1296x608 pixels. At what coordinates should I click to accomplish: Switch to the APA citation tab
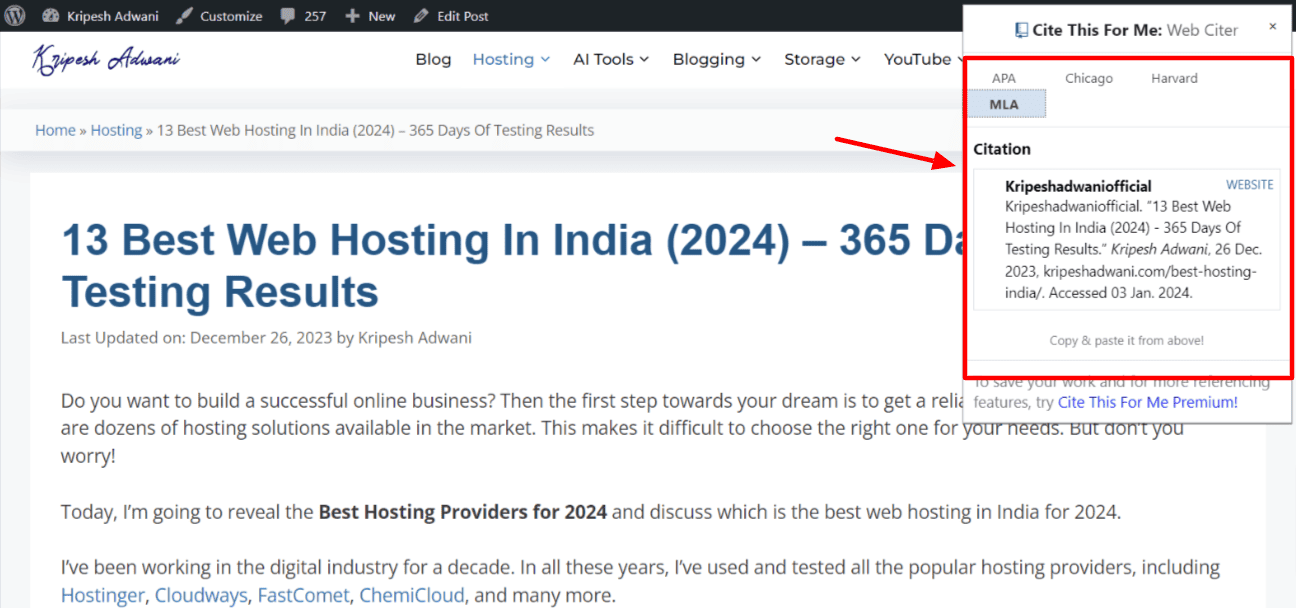(1003, 78)
